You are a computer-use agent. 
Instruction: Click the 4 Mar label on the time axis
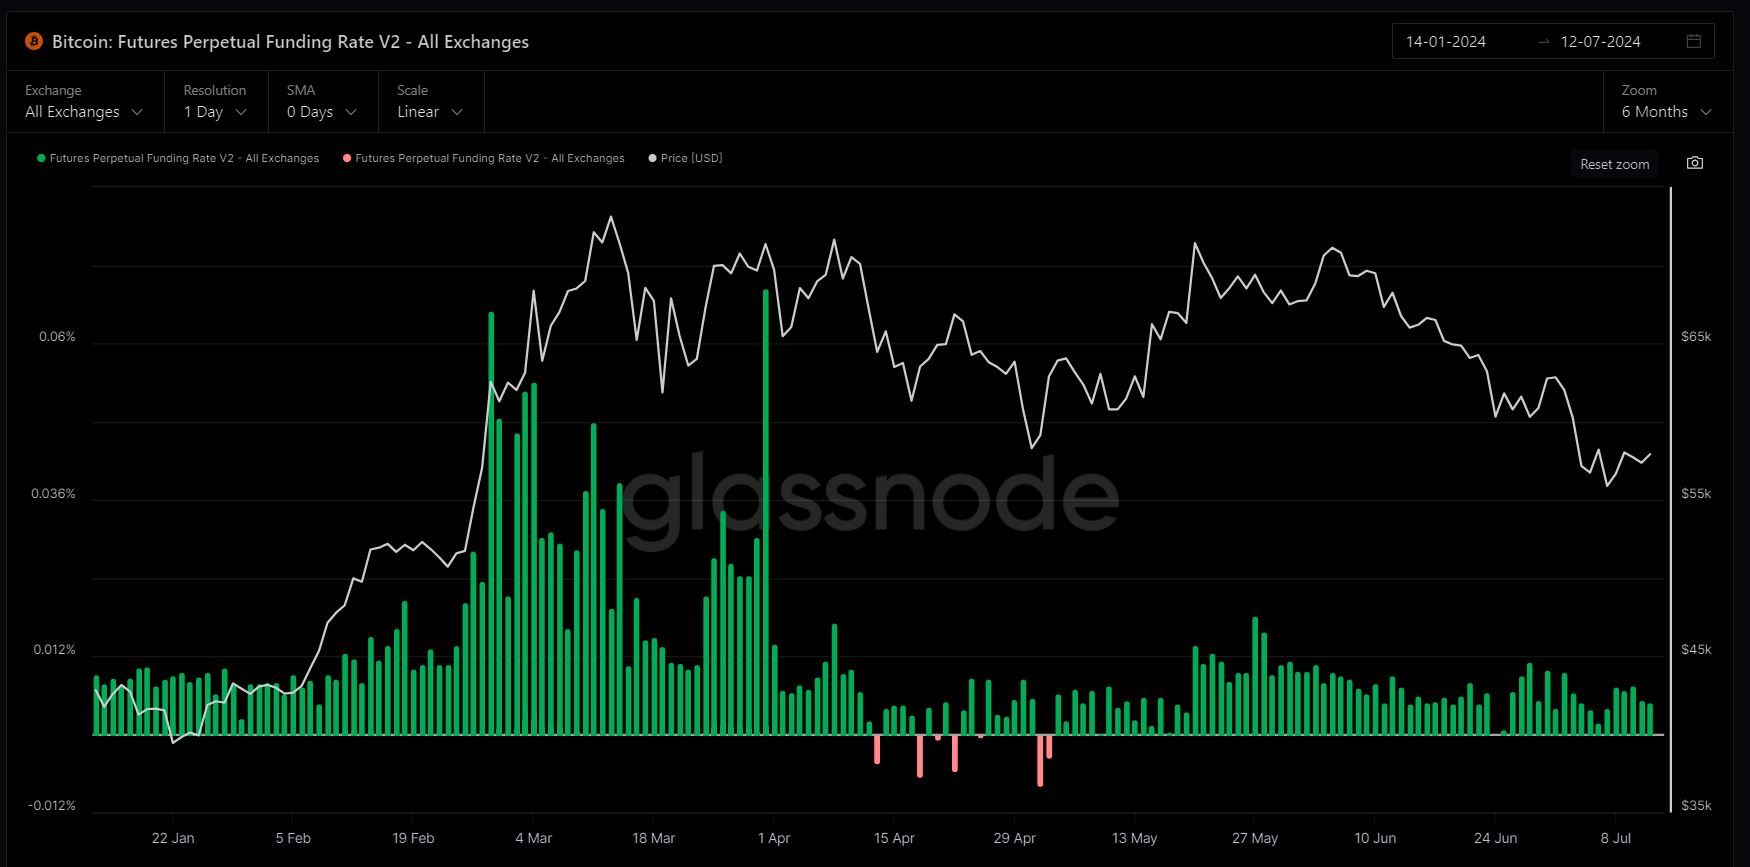click(533, 838)
